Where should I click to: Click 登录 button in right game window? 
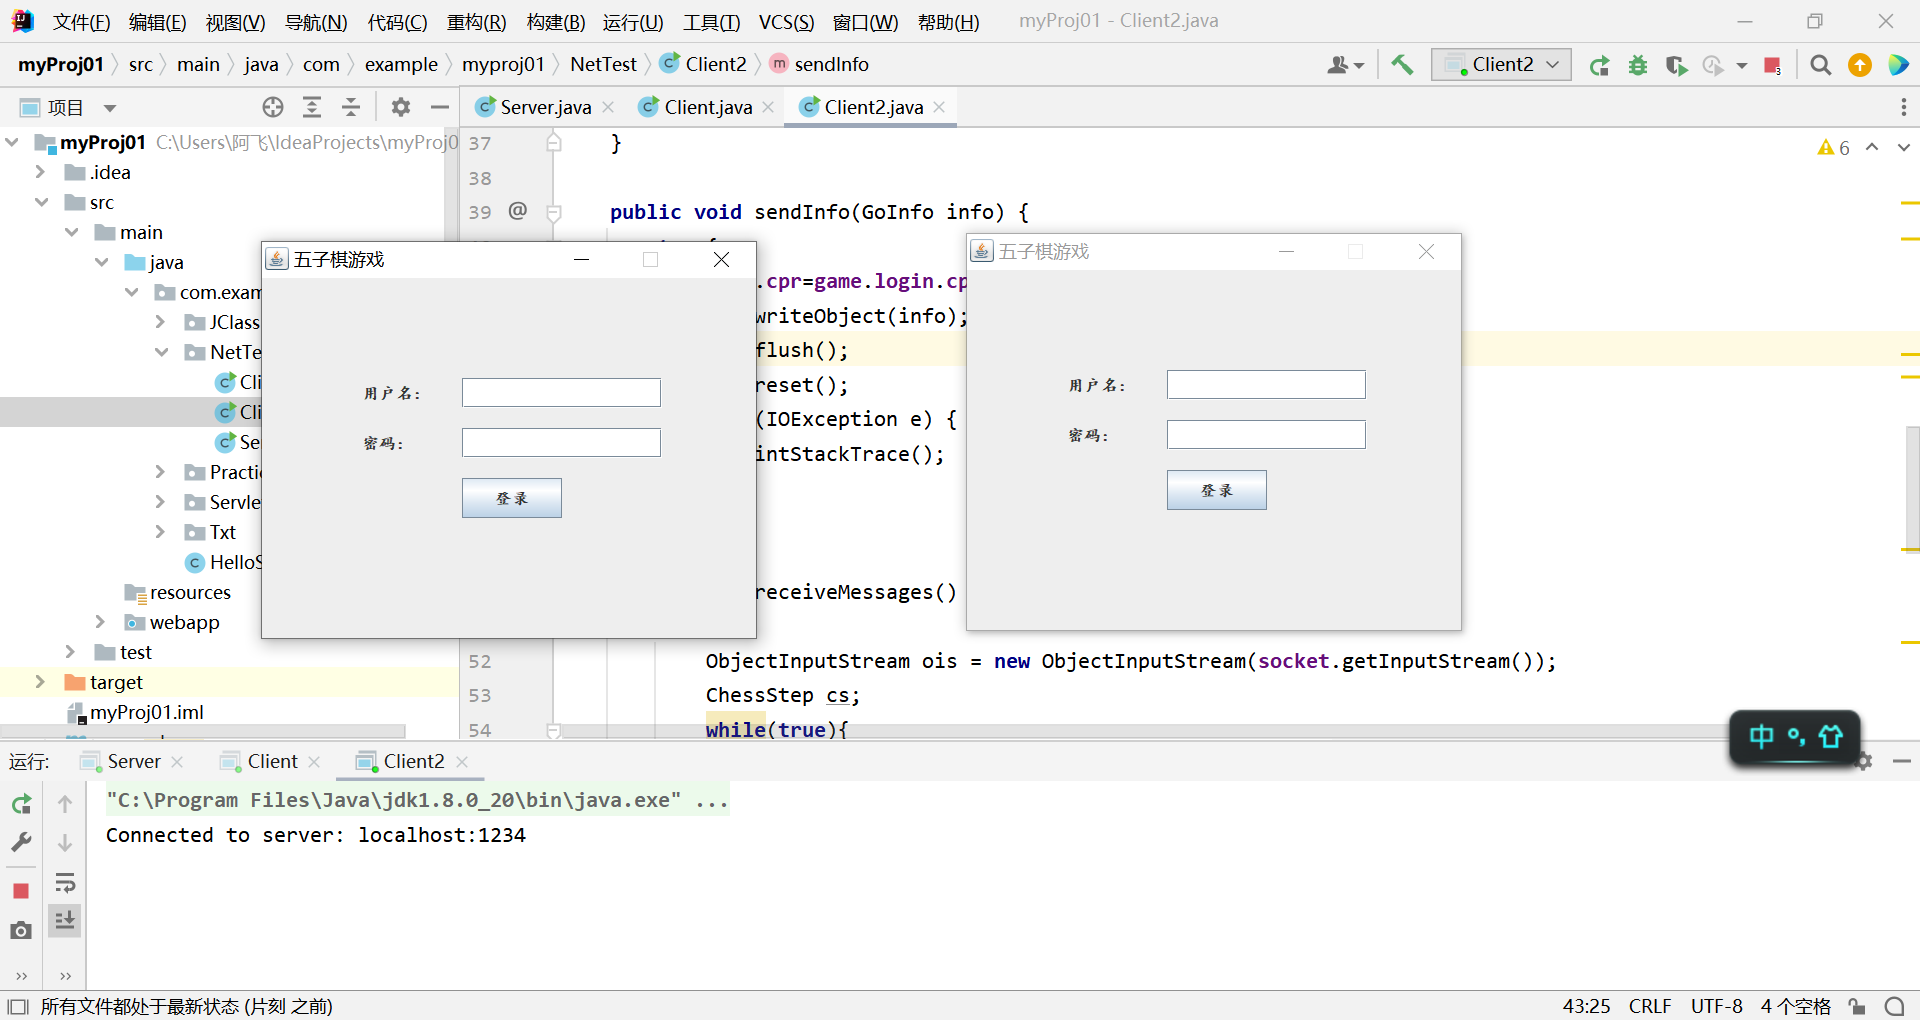pos(1217,490)
